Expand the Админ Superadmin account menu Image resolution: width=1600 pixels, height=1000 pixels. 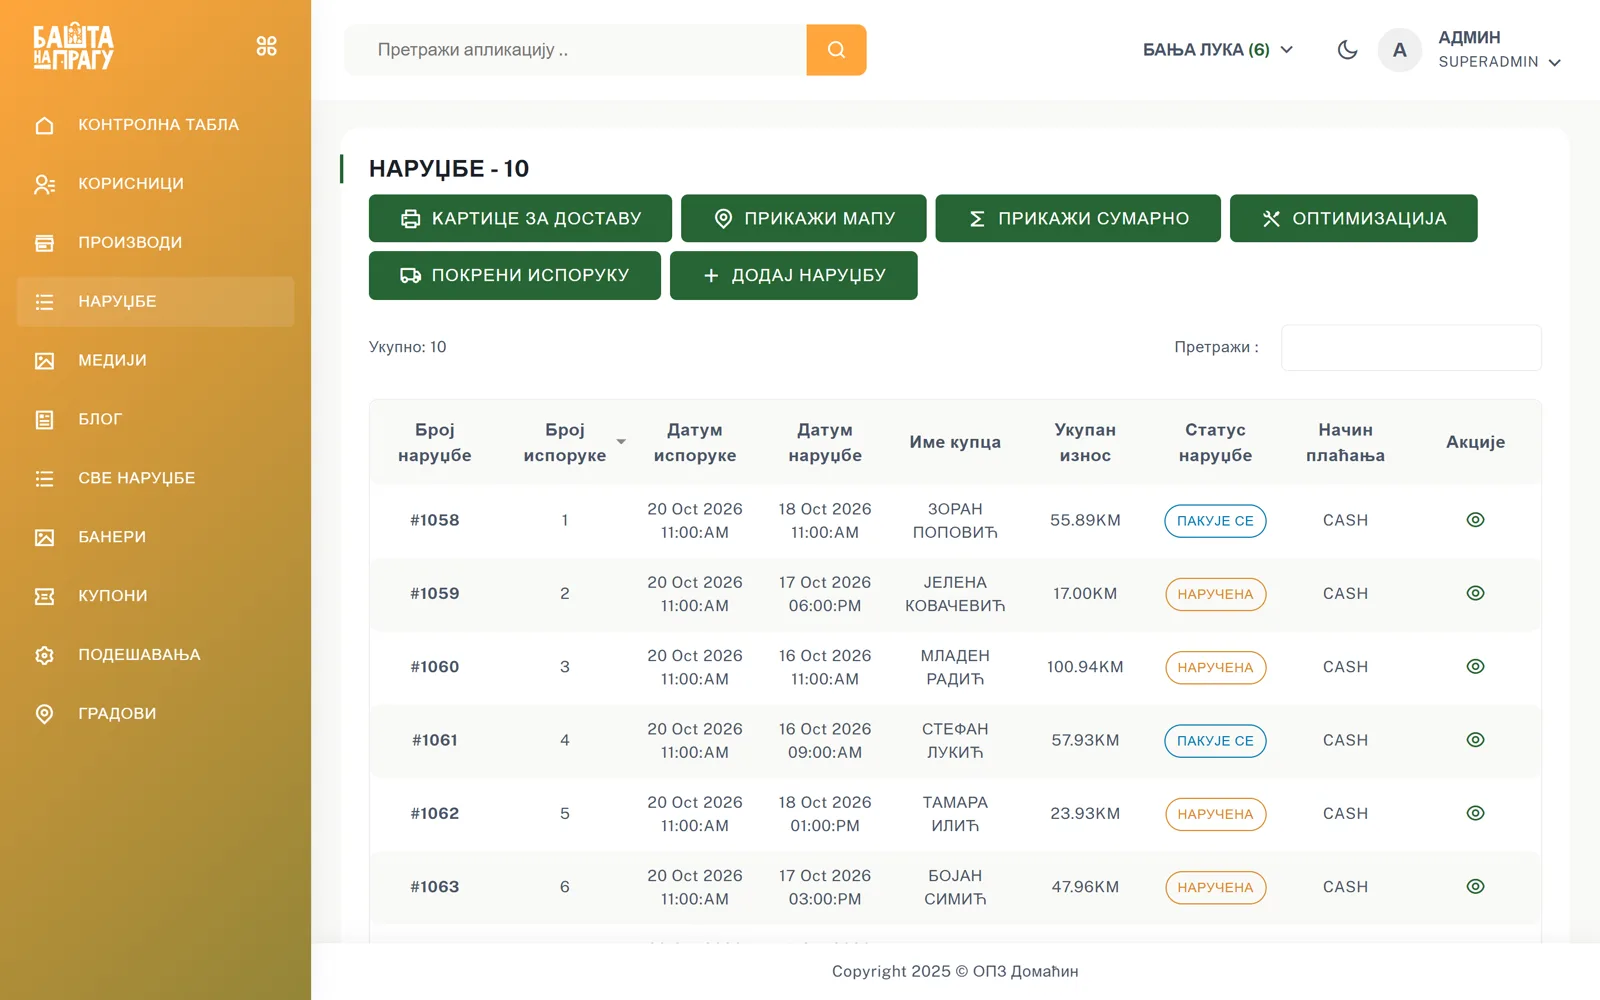(1499, 50)
